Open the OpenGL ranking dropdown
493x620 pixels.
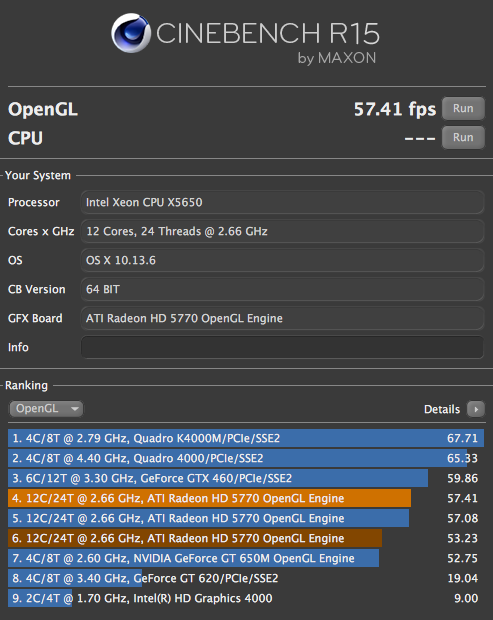coord(46,408)
